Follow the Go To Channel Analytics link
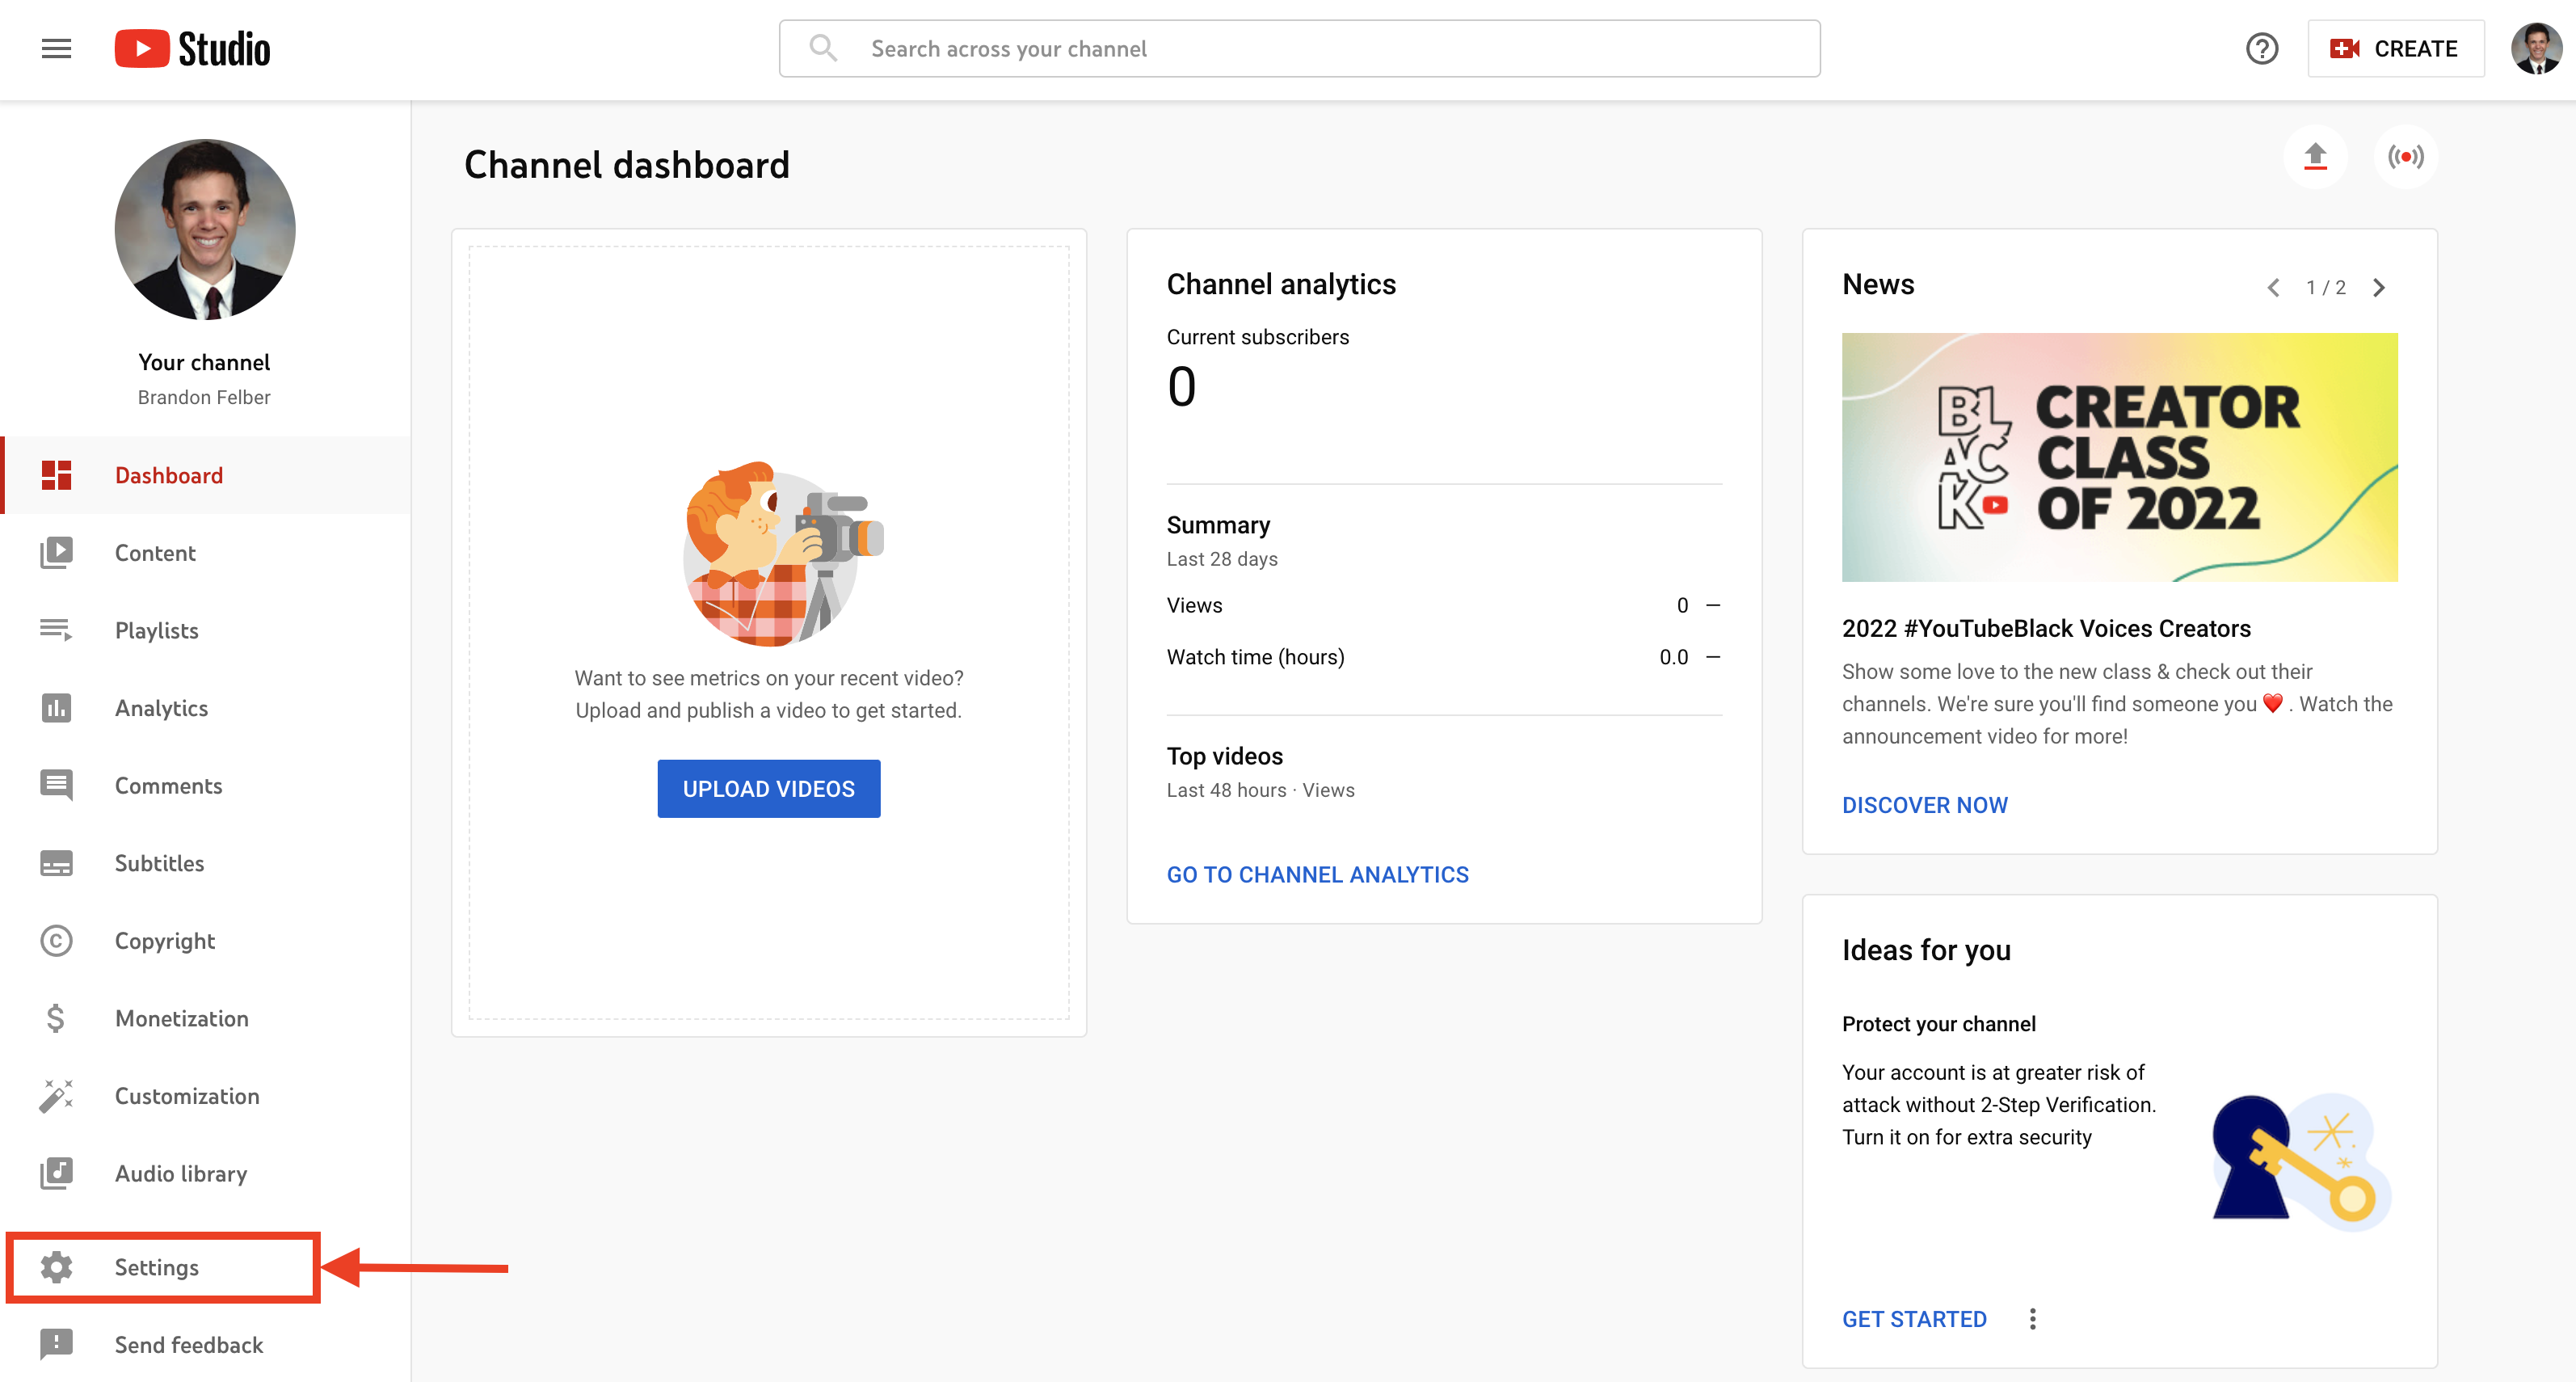The height and width of the screenshot is (1382, 2576). pos(1317,875)
